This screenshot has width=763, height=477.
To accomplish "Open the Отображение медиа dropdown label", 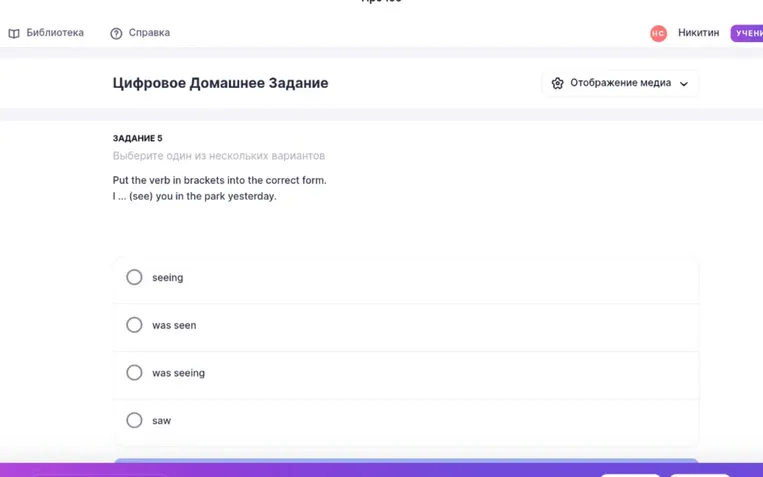I will (x=620, y=83).
